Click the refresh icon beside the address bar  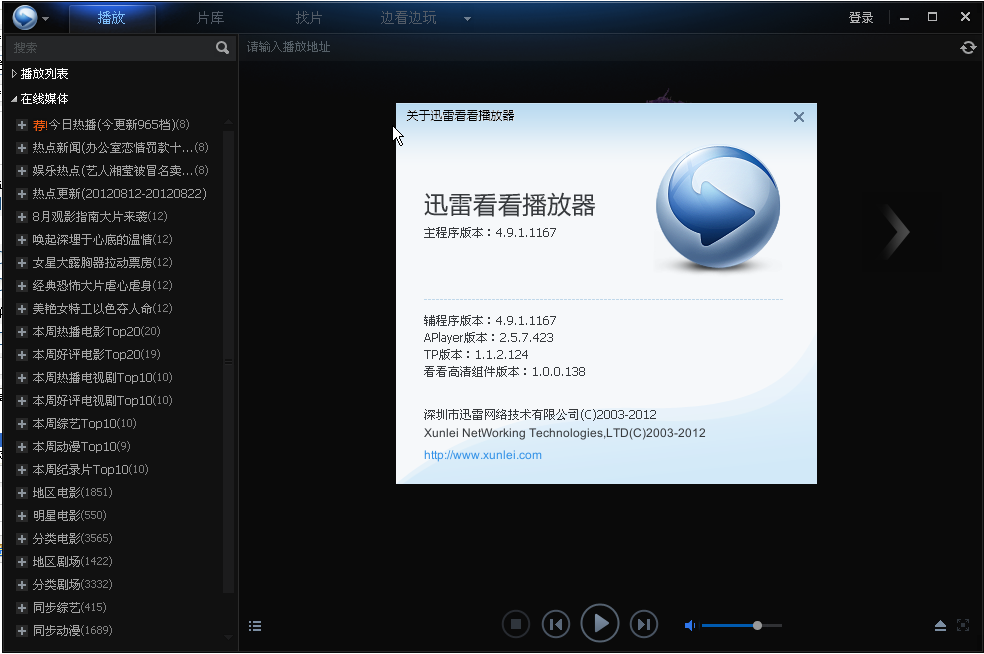point(967,47)
